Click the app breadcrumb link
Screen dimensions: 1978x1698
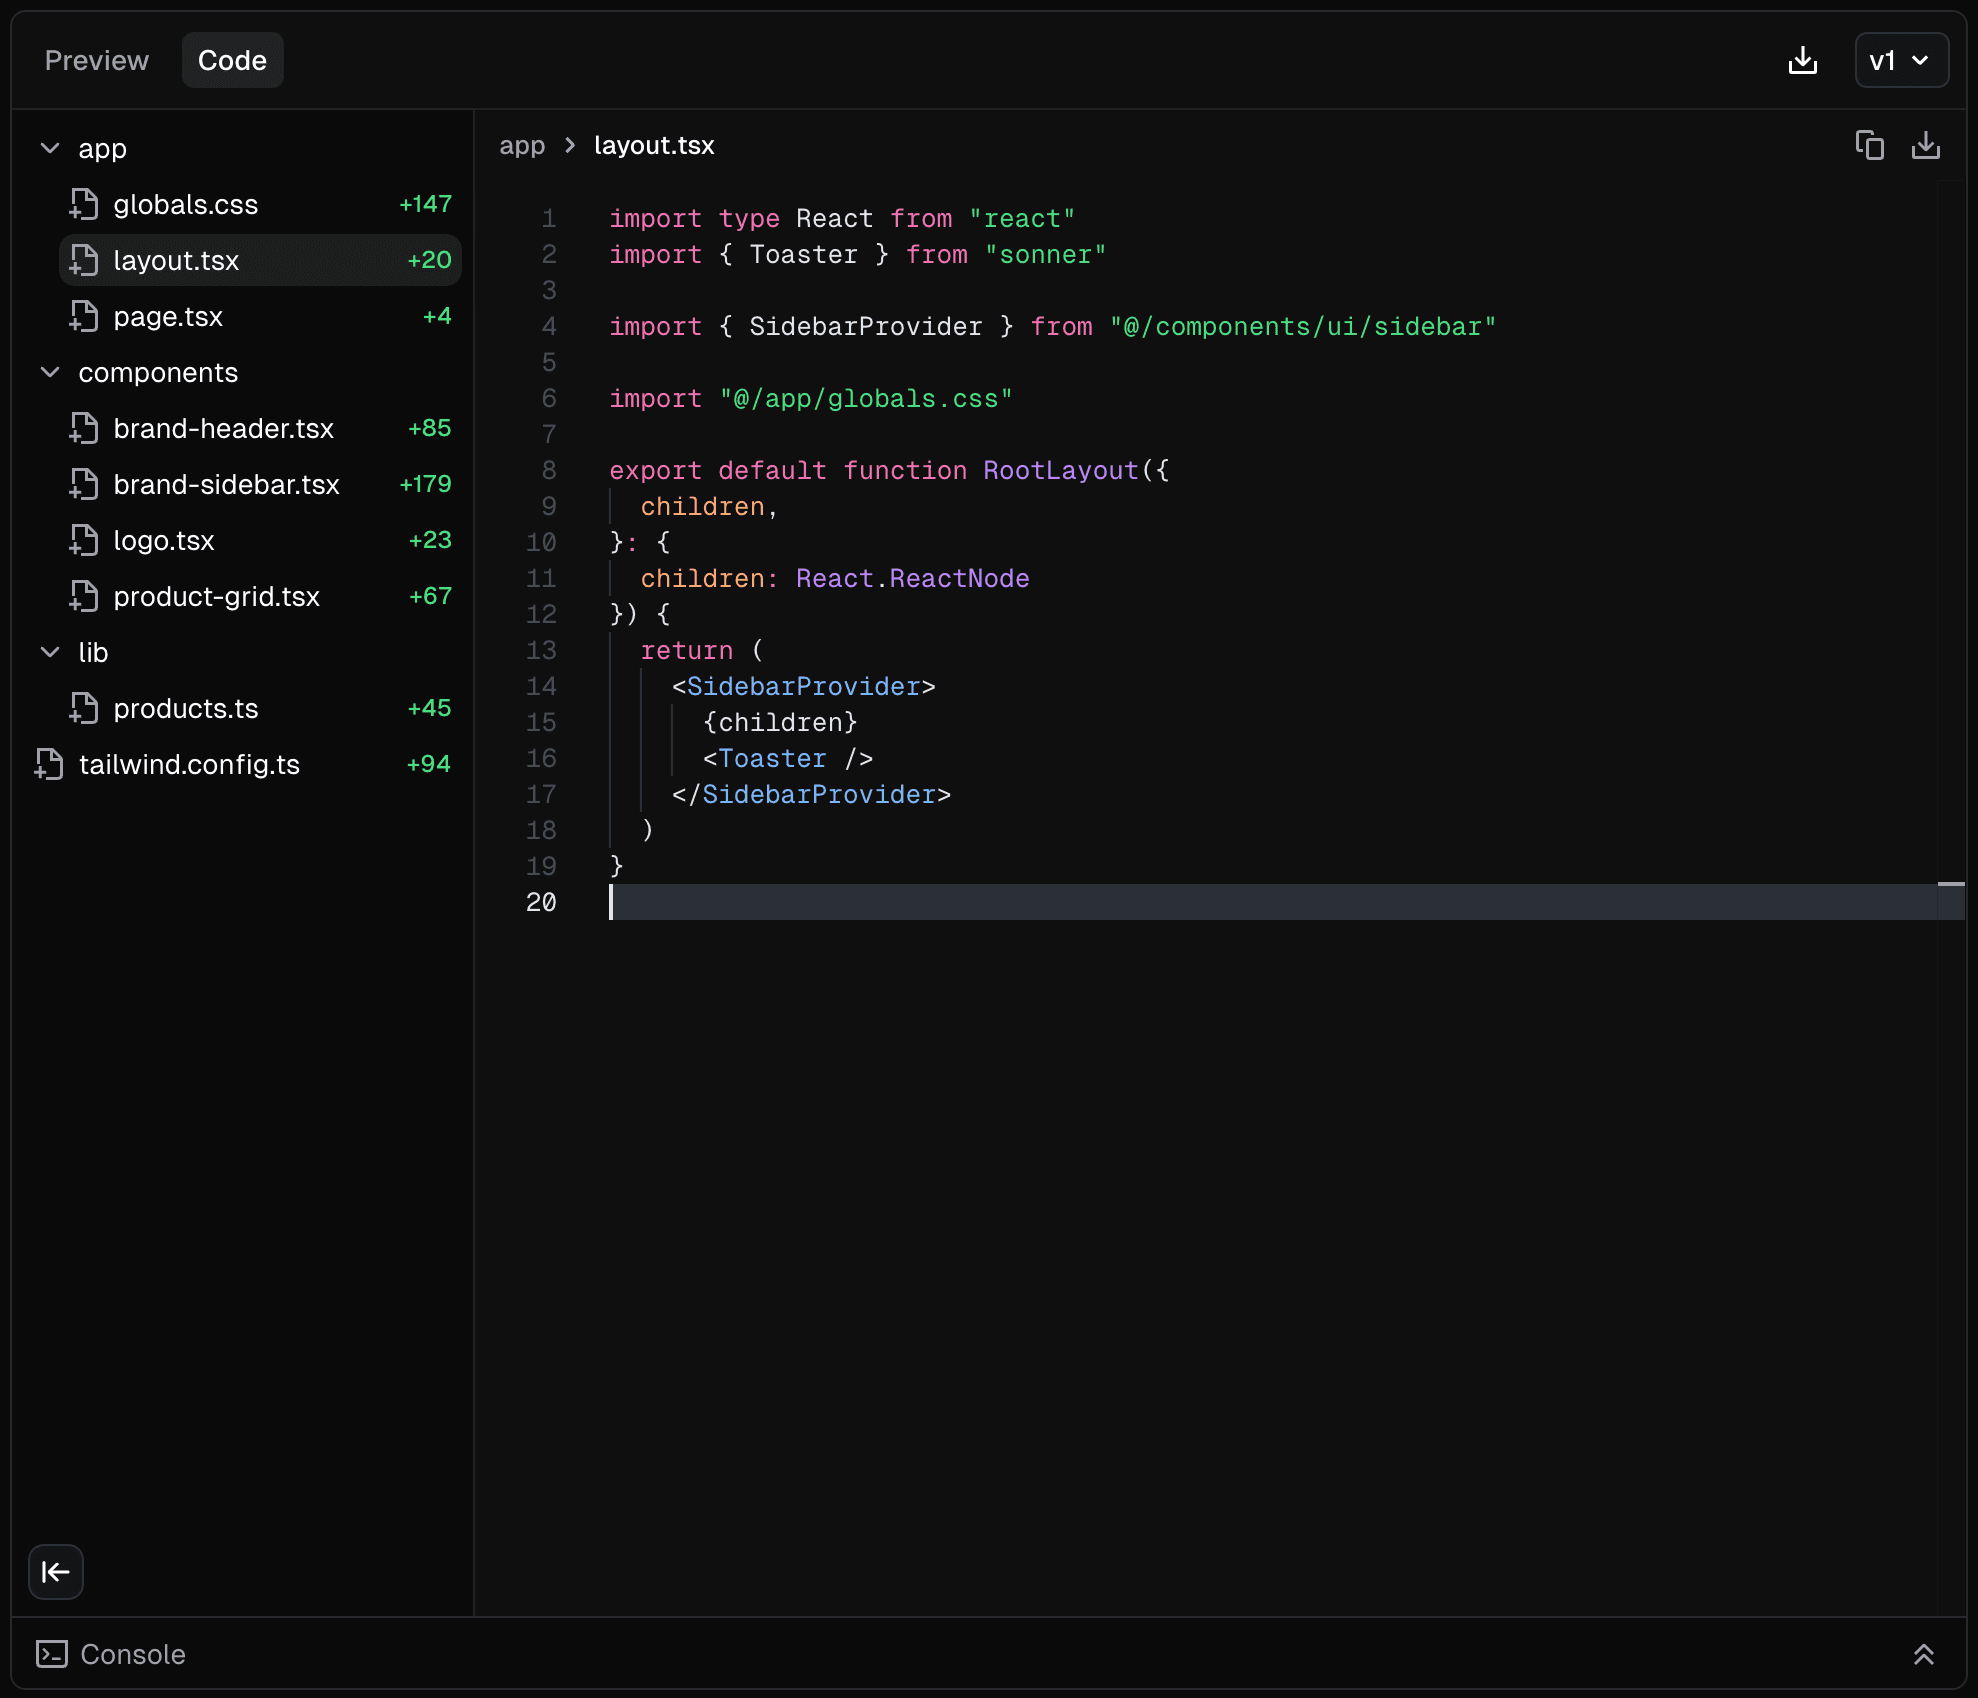tap(521, 145)
